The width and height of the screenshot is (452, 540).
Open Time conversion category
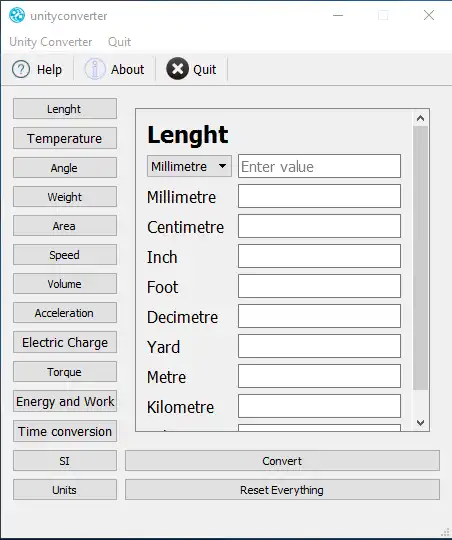[65, 431]
